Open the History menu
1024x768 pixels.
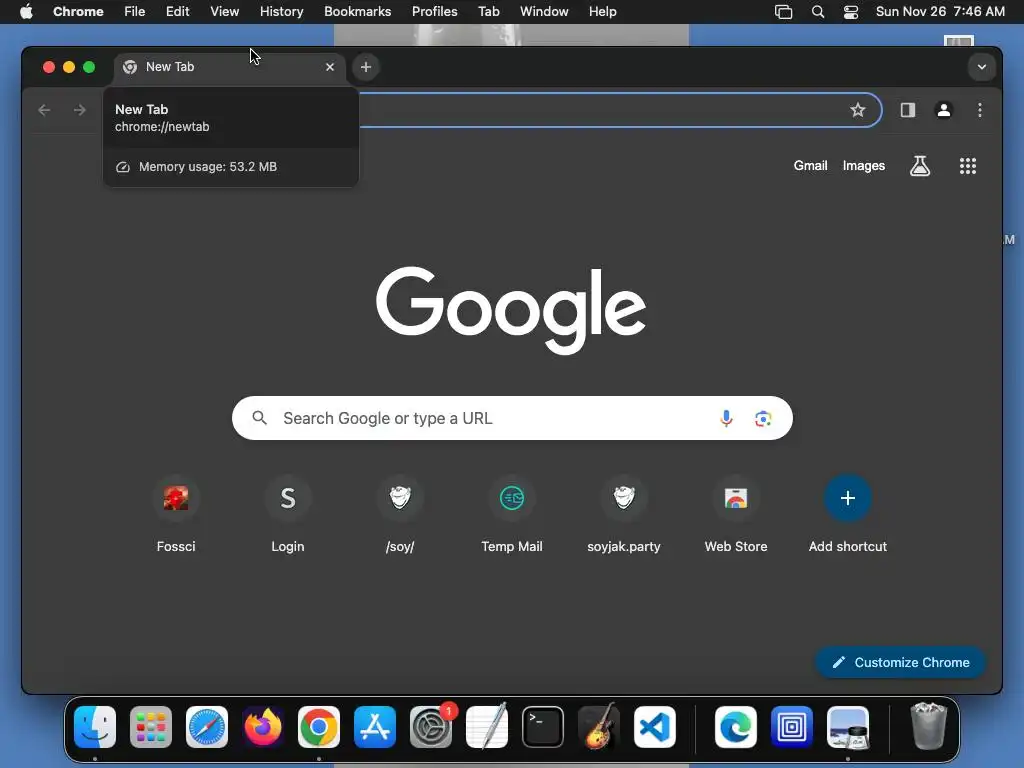tap(281, 12)
